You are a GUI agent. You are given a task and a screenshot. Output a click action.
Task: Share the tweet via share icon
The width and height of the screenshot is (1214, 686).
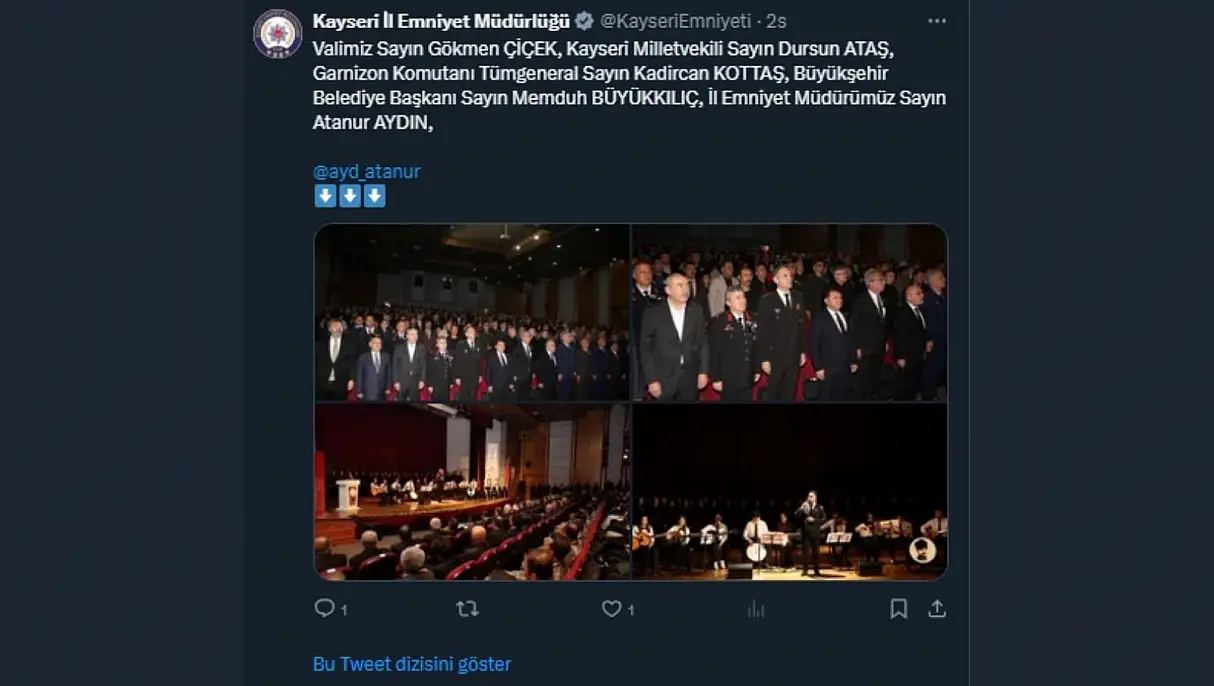pos(937,608)
